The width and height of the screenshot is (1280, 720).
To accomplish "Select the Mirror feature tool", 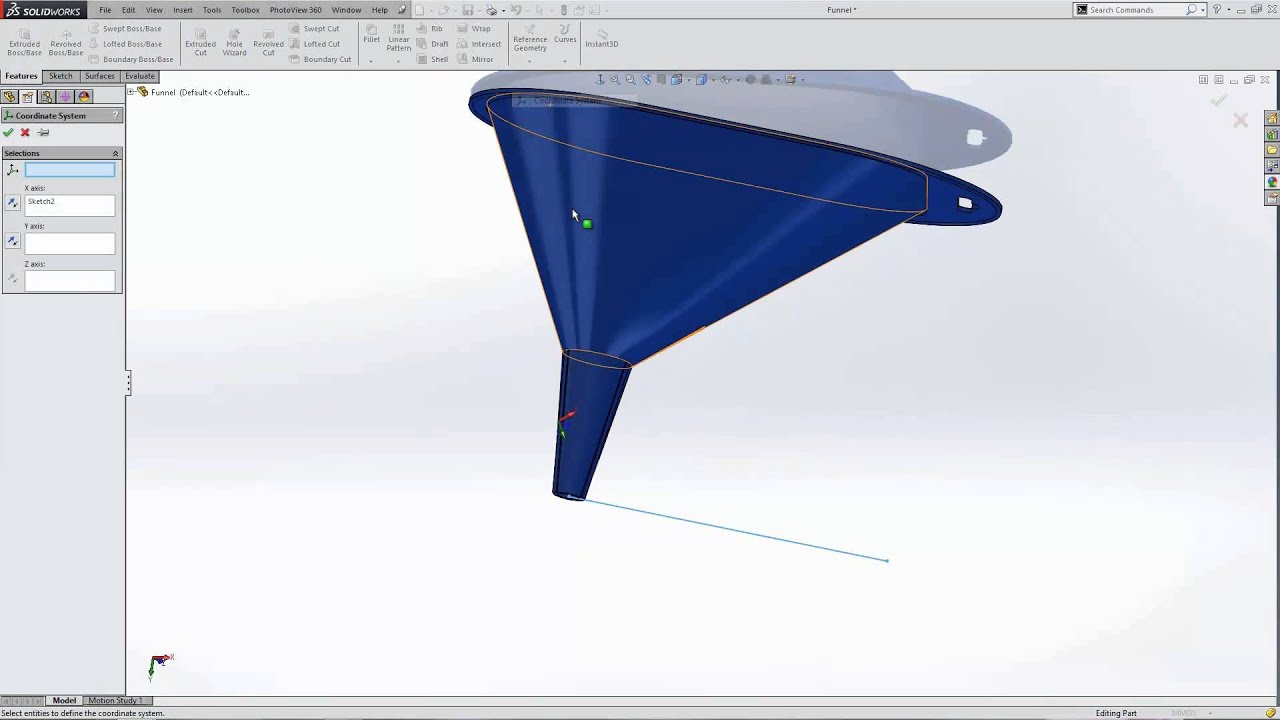I will point(476,59).
